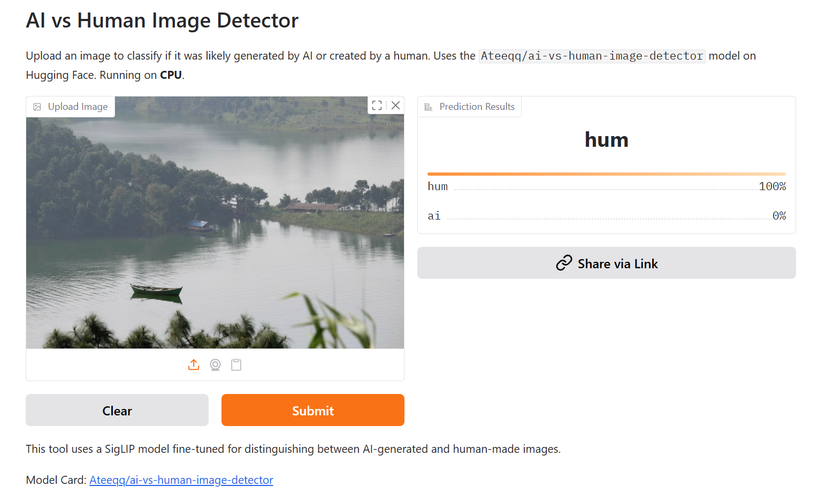The width and height of the screenshot is (825, 491).
Task: Click the orange hum confidence bar
Action: (x=606, y=174)
